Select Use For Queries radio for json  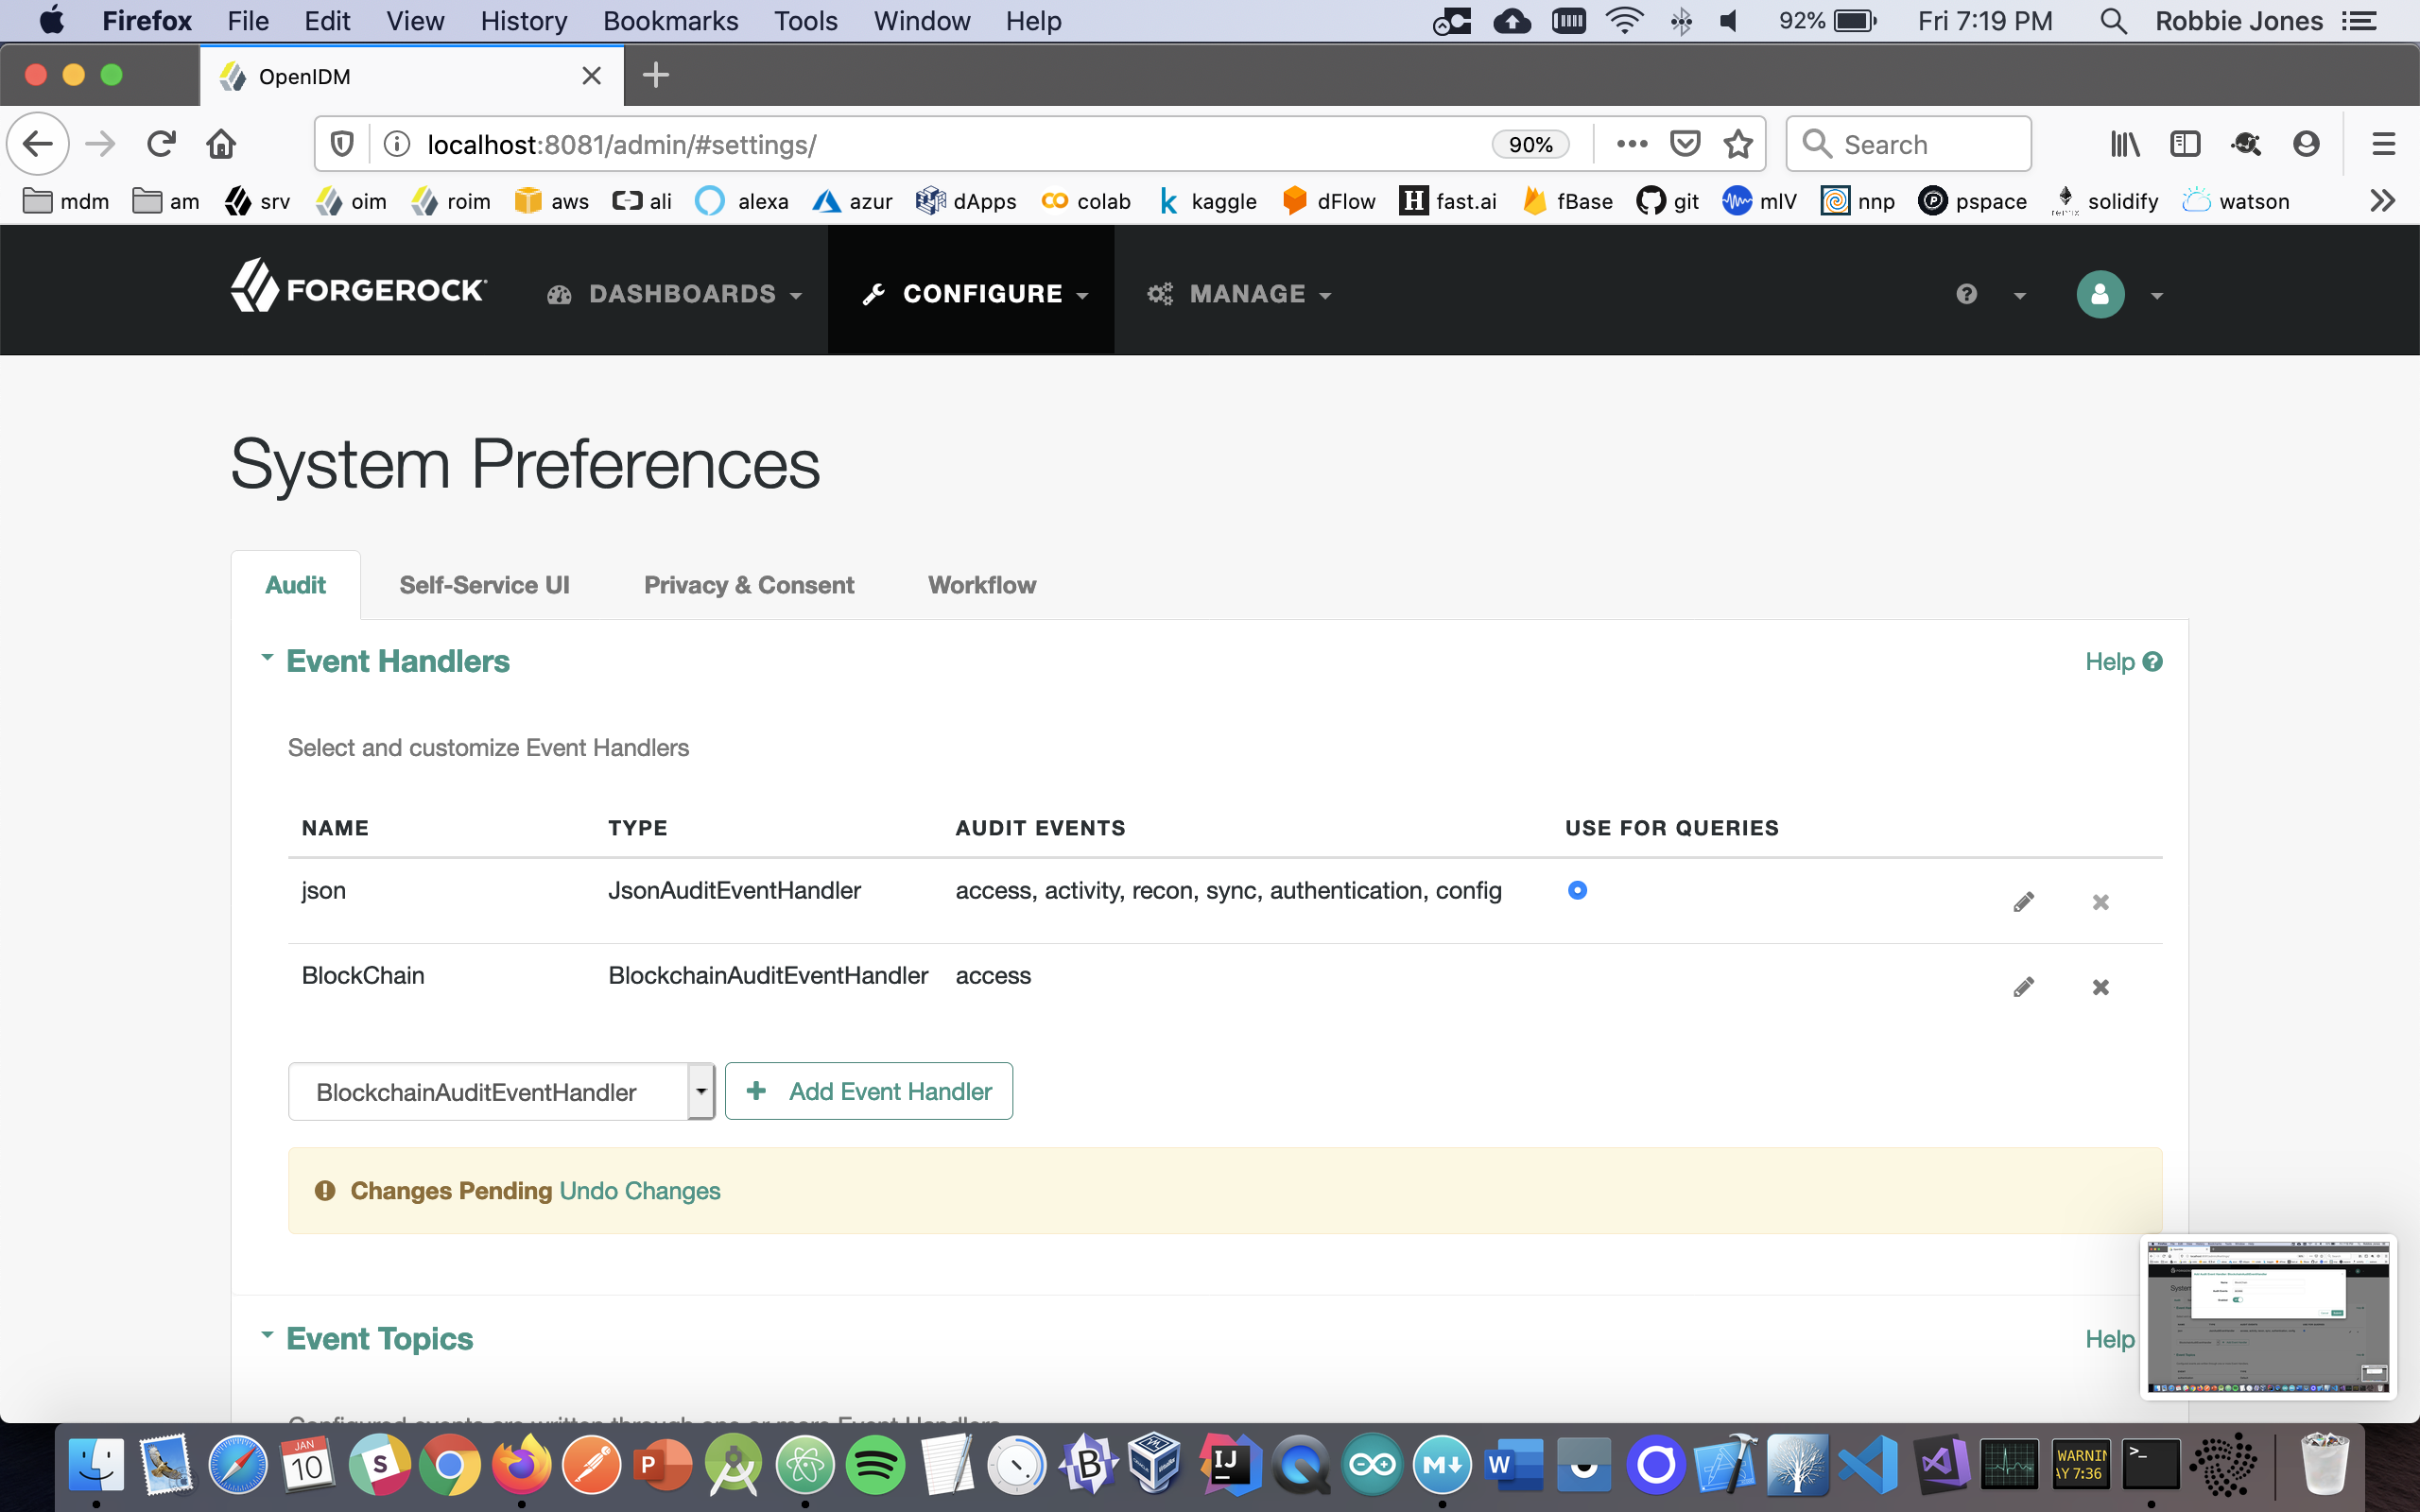click(1577, 890)
